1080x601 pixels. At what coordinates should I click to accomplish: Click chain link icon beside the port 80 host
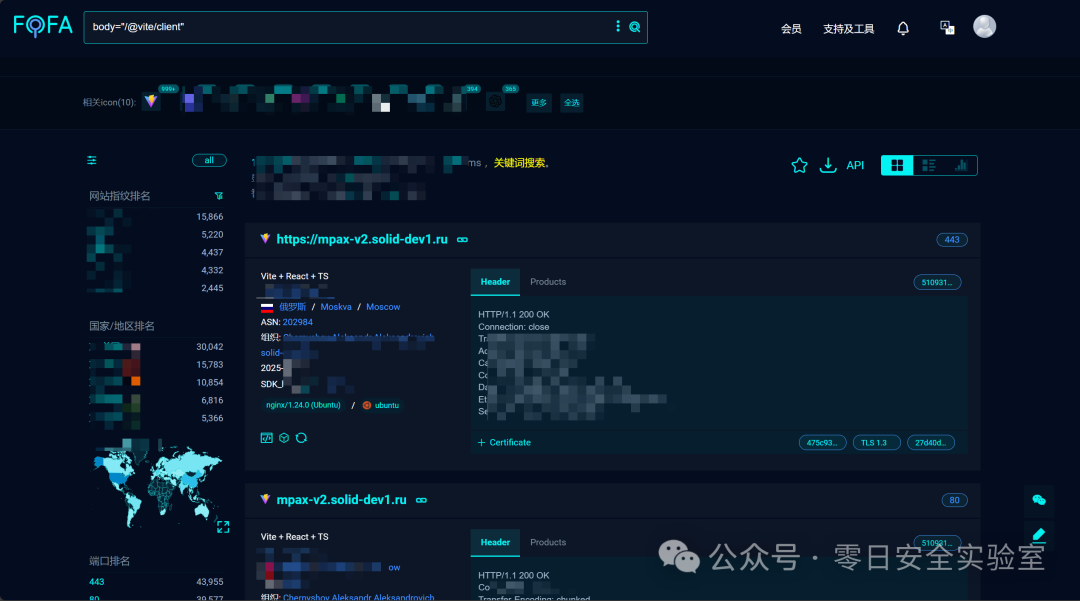point(421,500)
